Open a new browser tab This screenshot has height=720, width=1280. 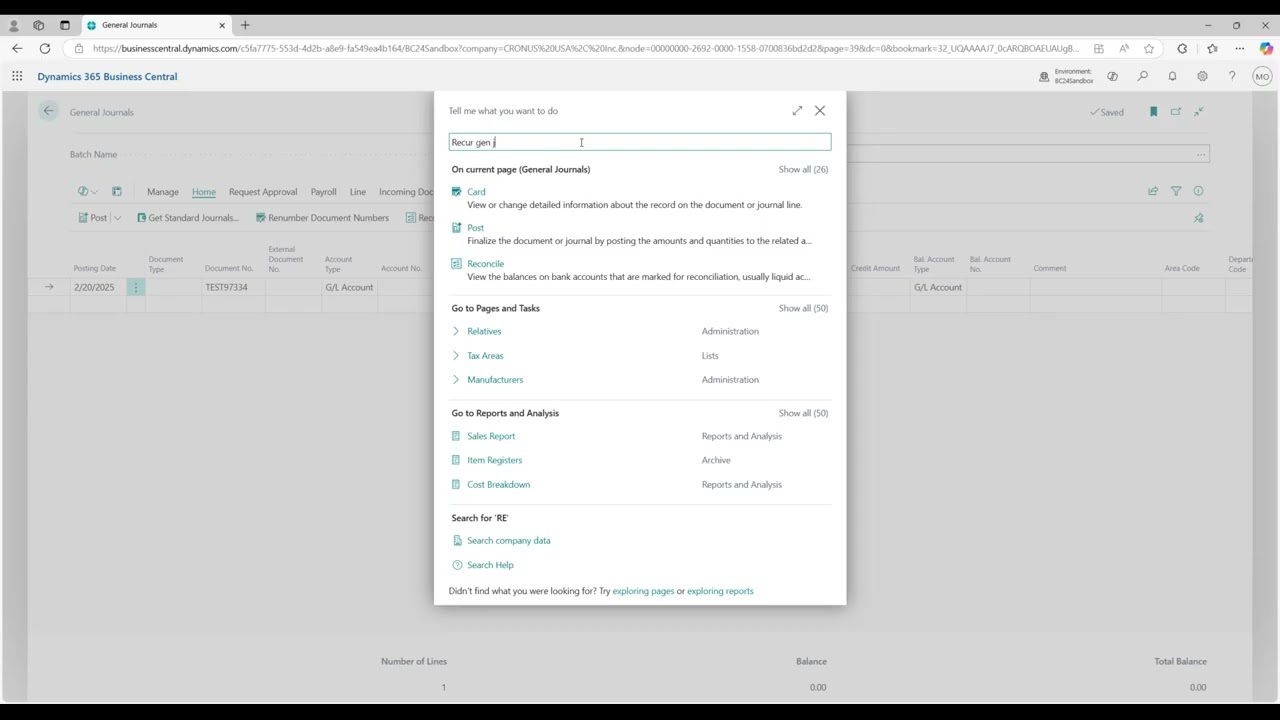(x=245, y=25)
